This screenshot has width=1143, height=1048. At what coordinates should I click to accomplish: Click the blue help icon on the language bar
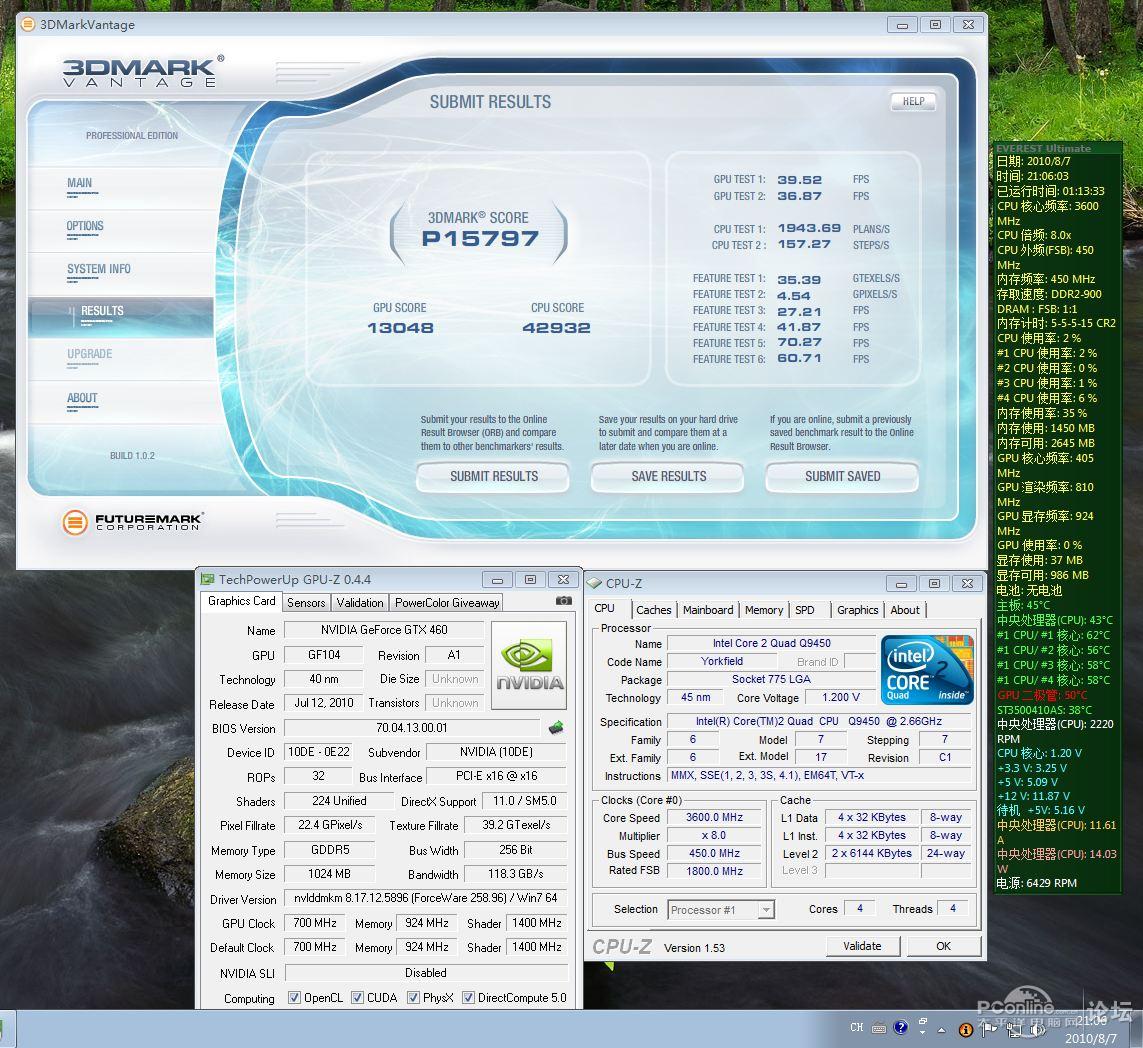tap(901, 1028)
